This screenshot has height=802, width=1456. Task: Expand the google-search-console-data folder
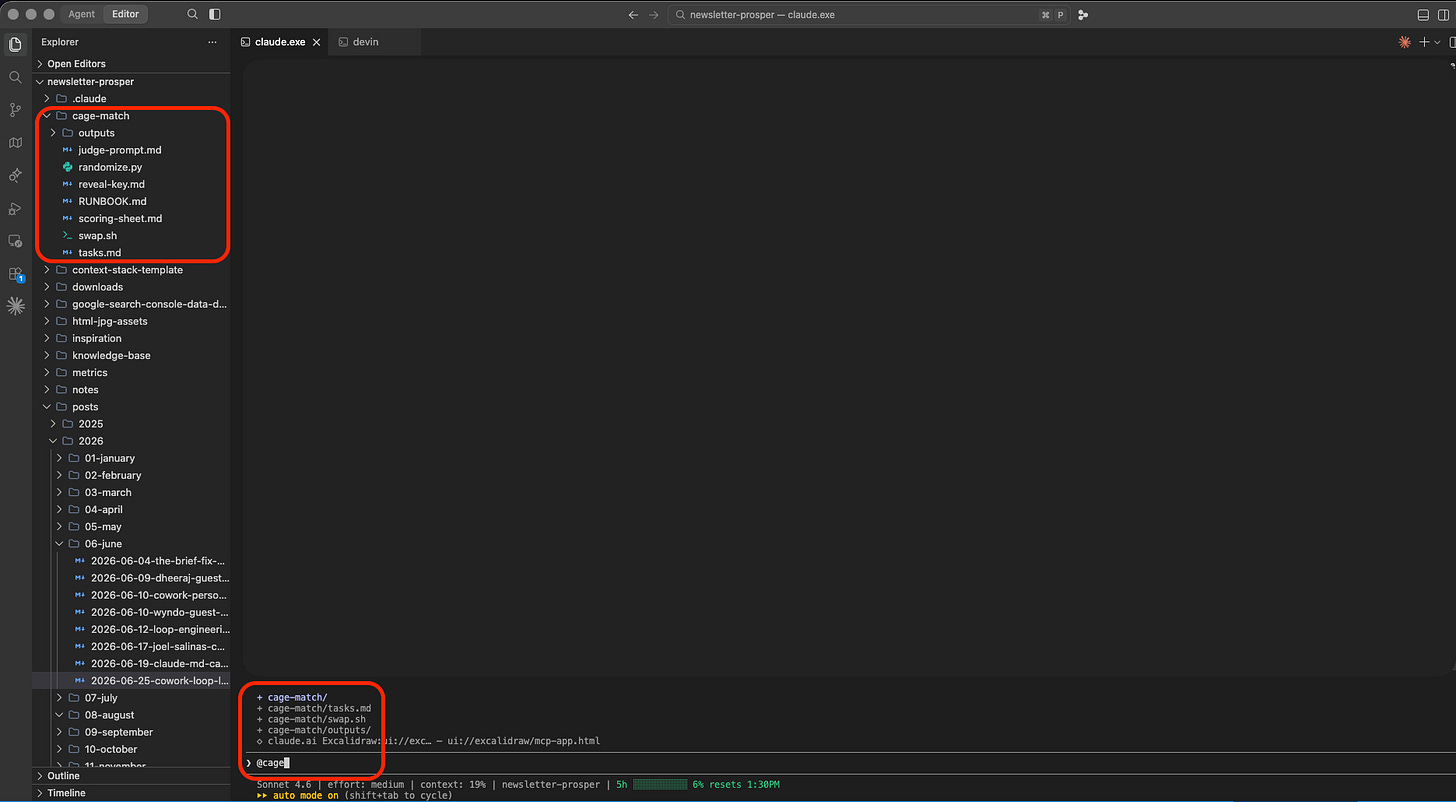pyautogui.click(x=131, y=303)
